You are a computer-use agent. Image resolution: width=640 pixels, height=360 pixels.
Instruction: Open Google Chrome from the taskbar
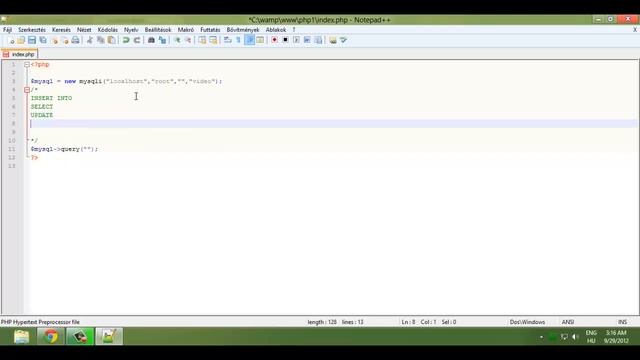click(51, 337)
